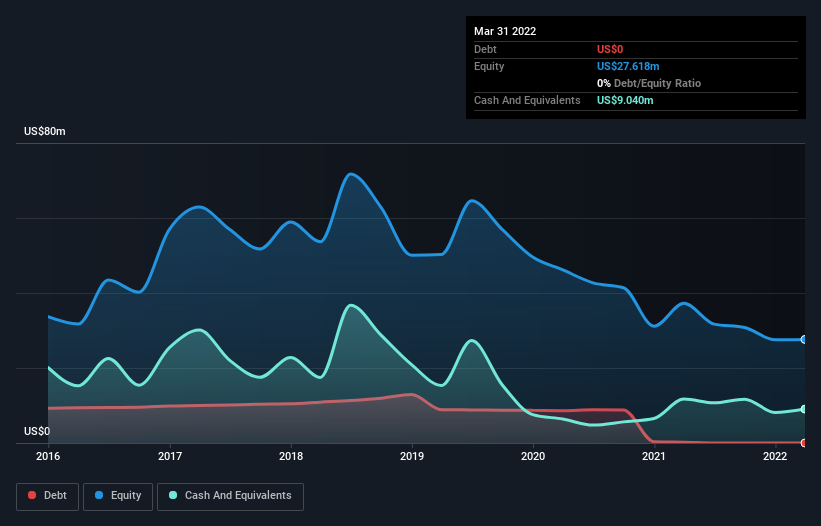Select the 2020 x-axis label
This screenshot has height=526, width=821.
pos(533,456)
